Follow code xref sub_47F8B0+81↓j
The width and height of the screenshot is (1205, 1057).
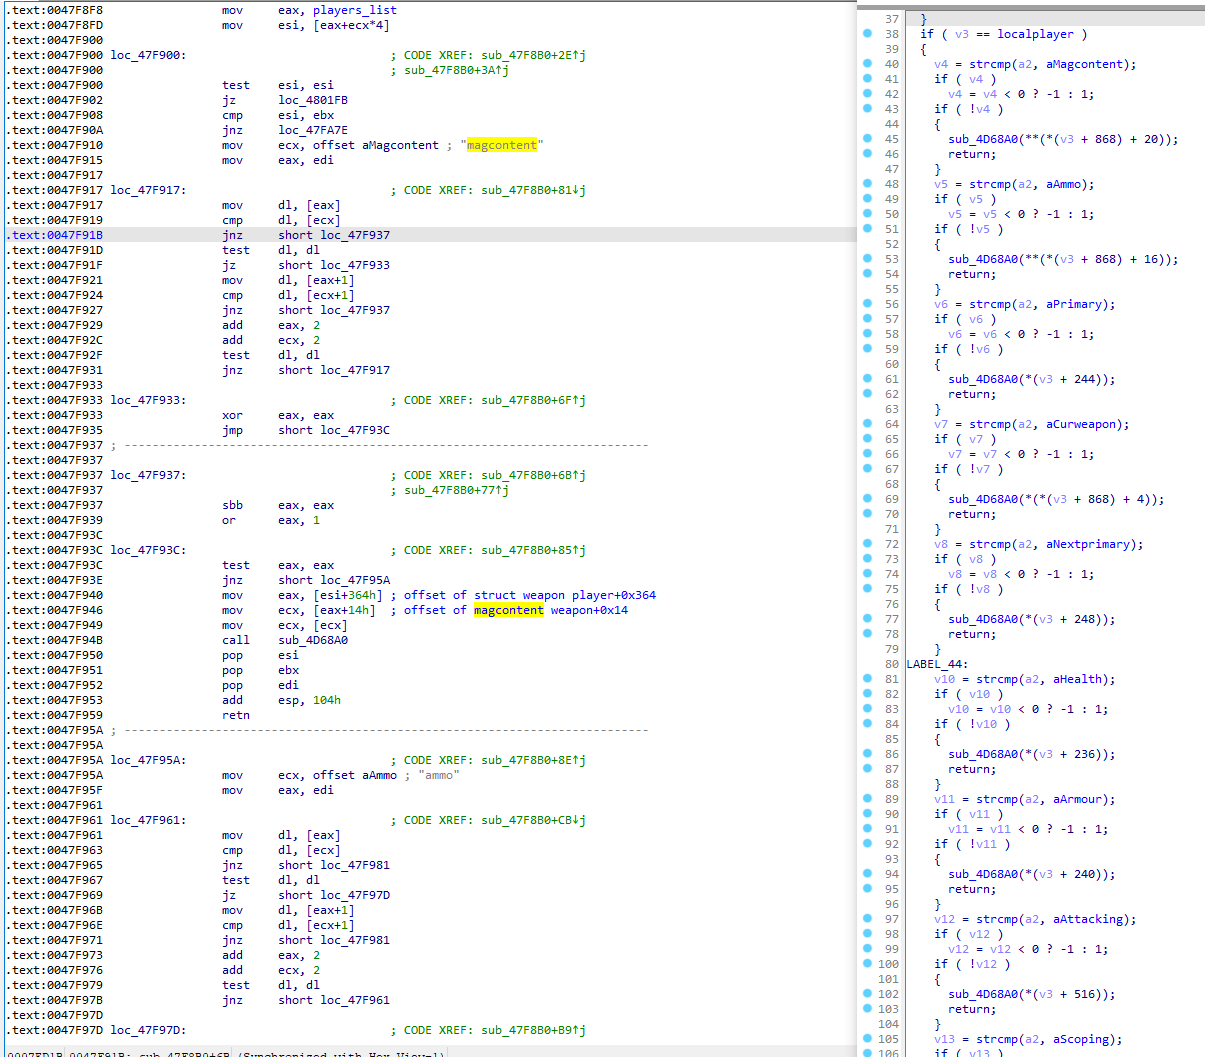coord(534,190)
